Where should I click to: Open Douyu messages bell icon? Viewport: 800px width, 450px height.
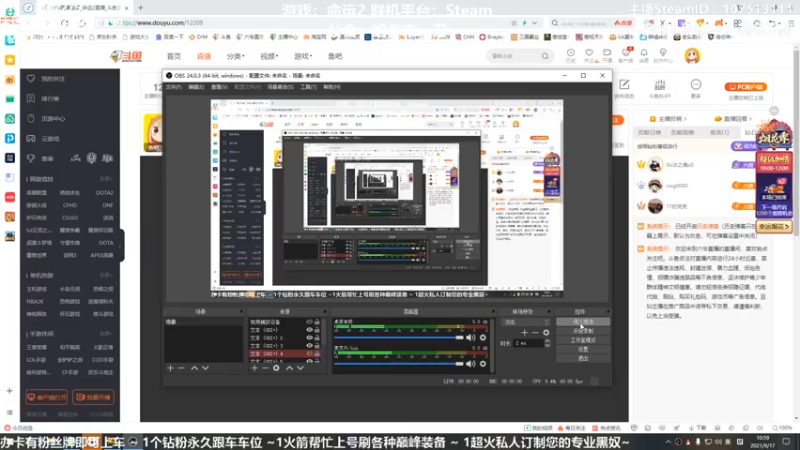[x=644, y=55]
